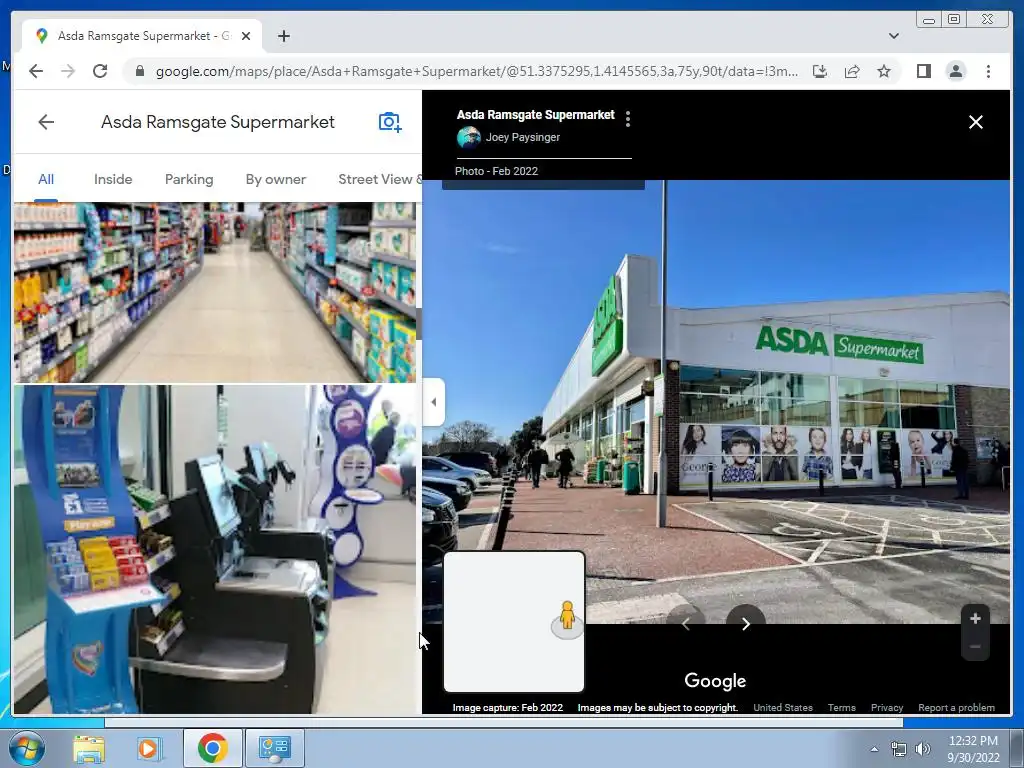
Task: Zoom in on the photo with plus
Action: [x=975, y=618]
